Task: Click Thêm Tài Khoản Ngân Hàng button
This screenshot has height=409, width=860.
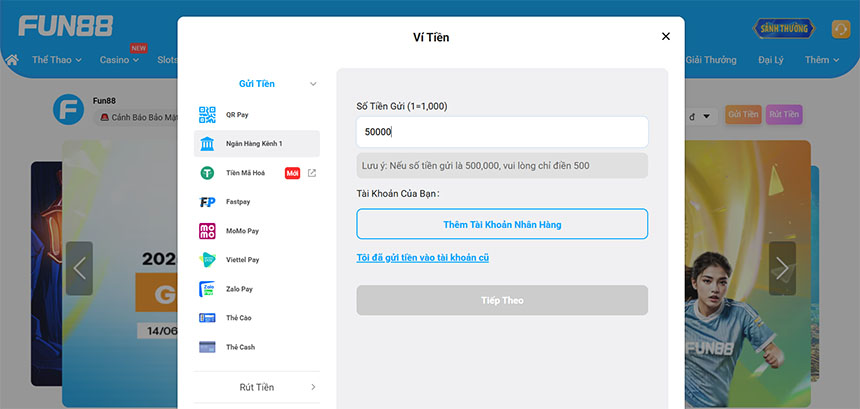Action: [x=502, y=224]
